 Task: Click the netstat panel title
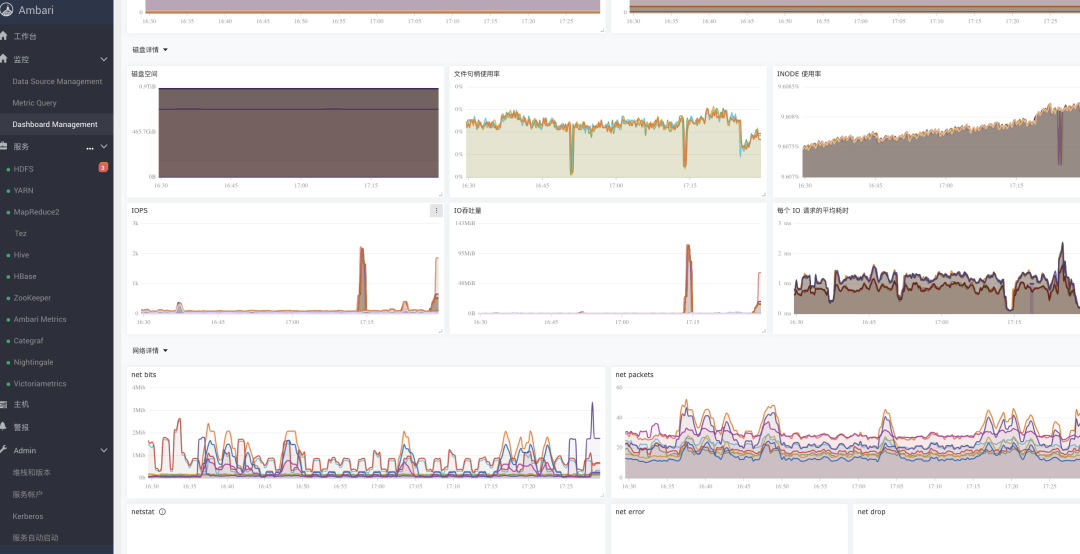(x=143, y=512)
